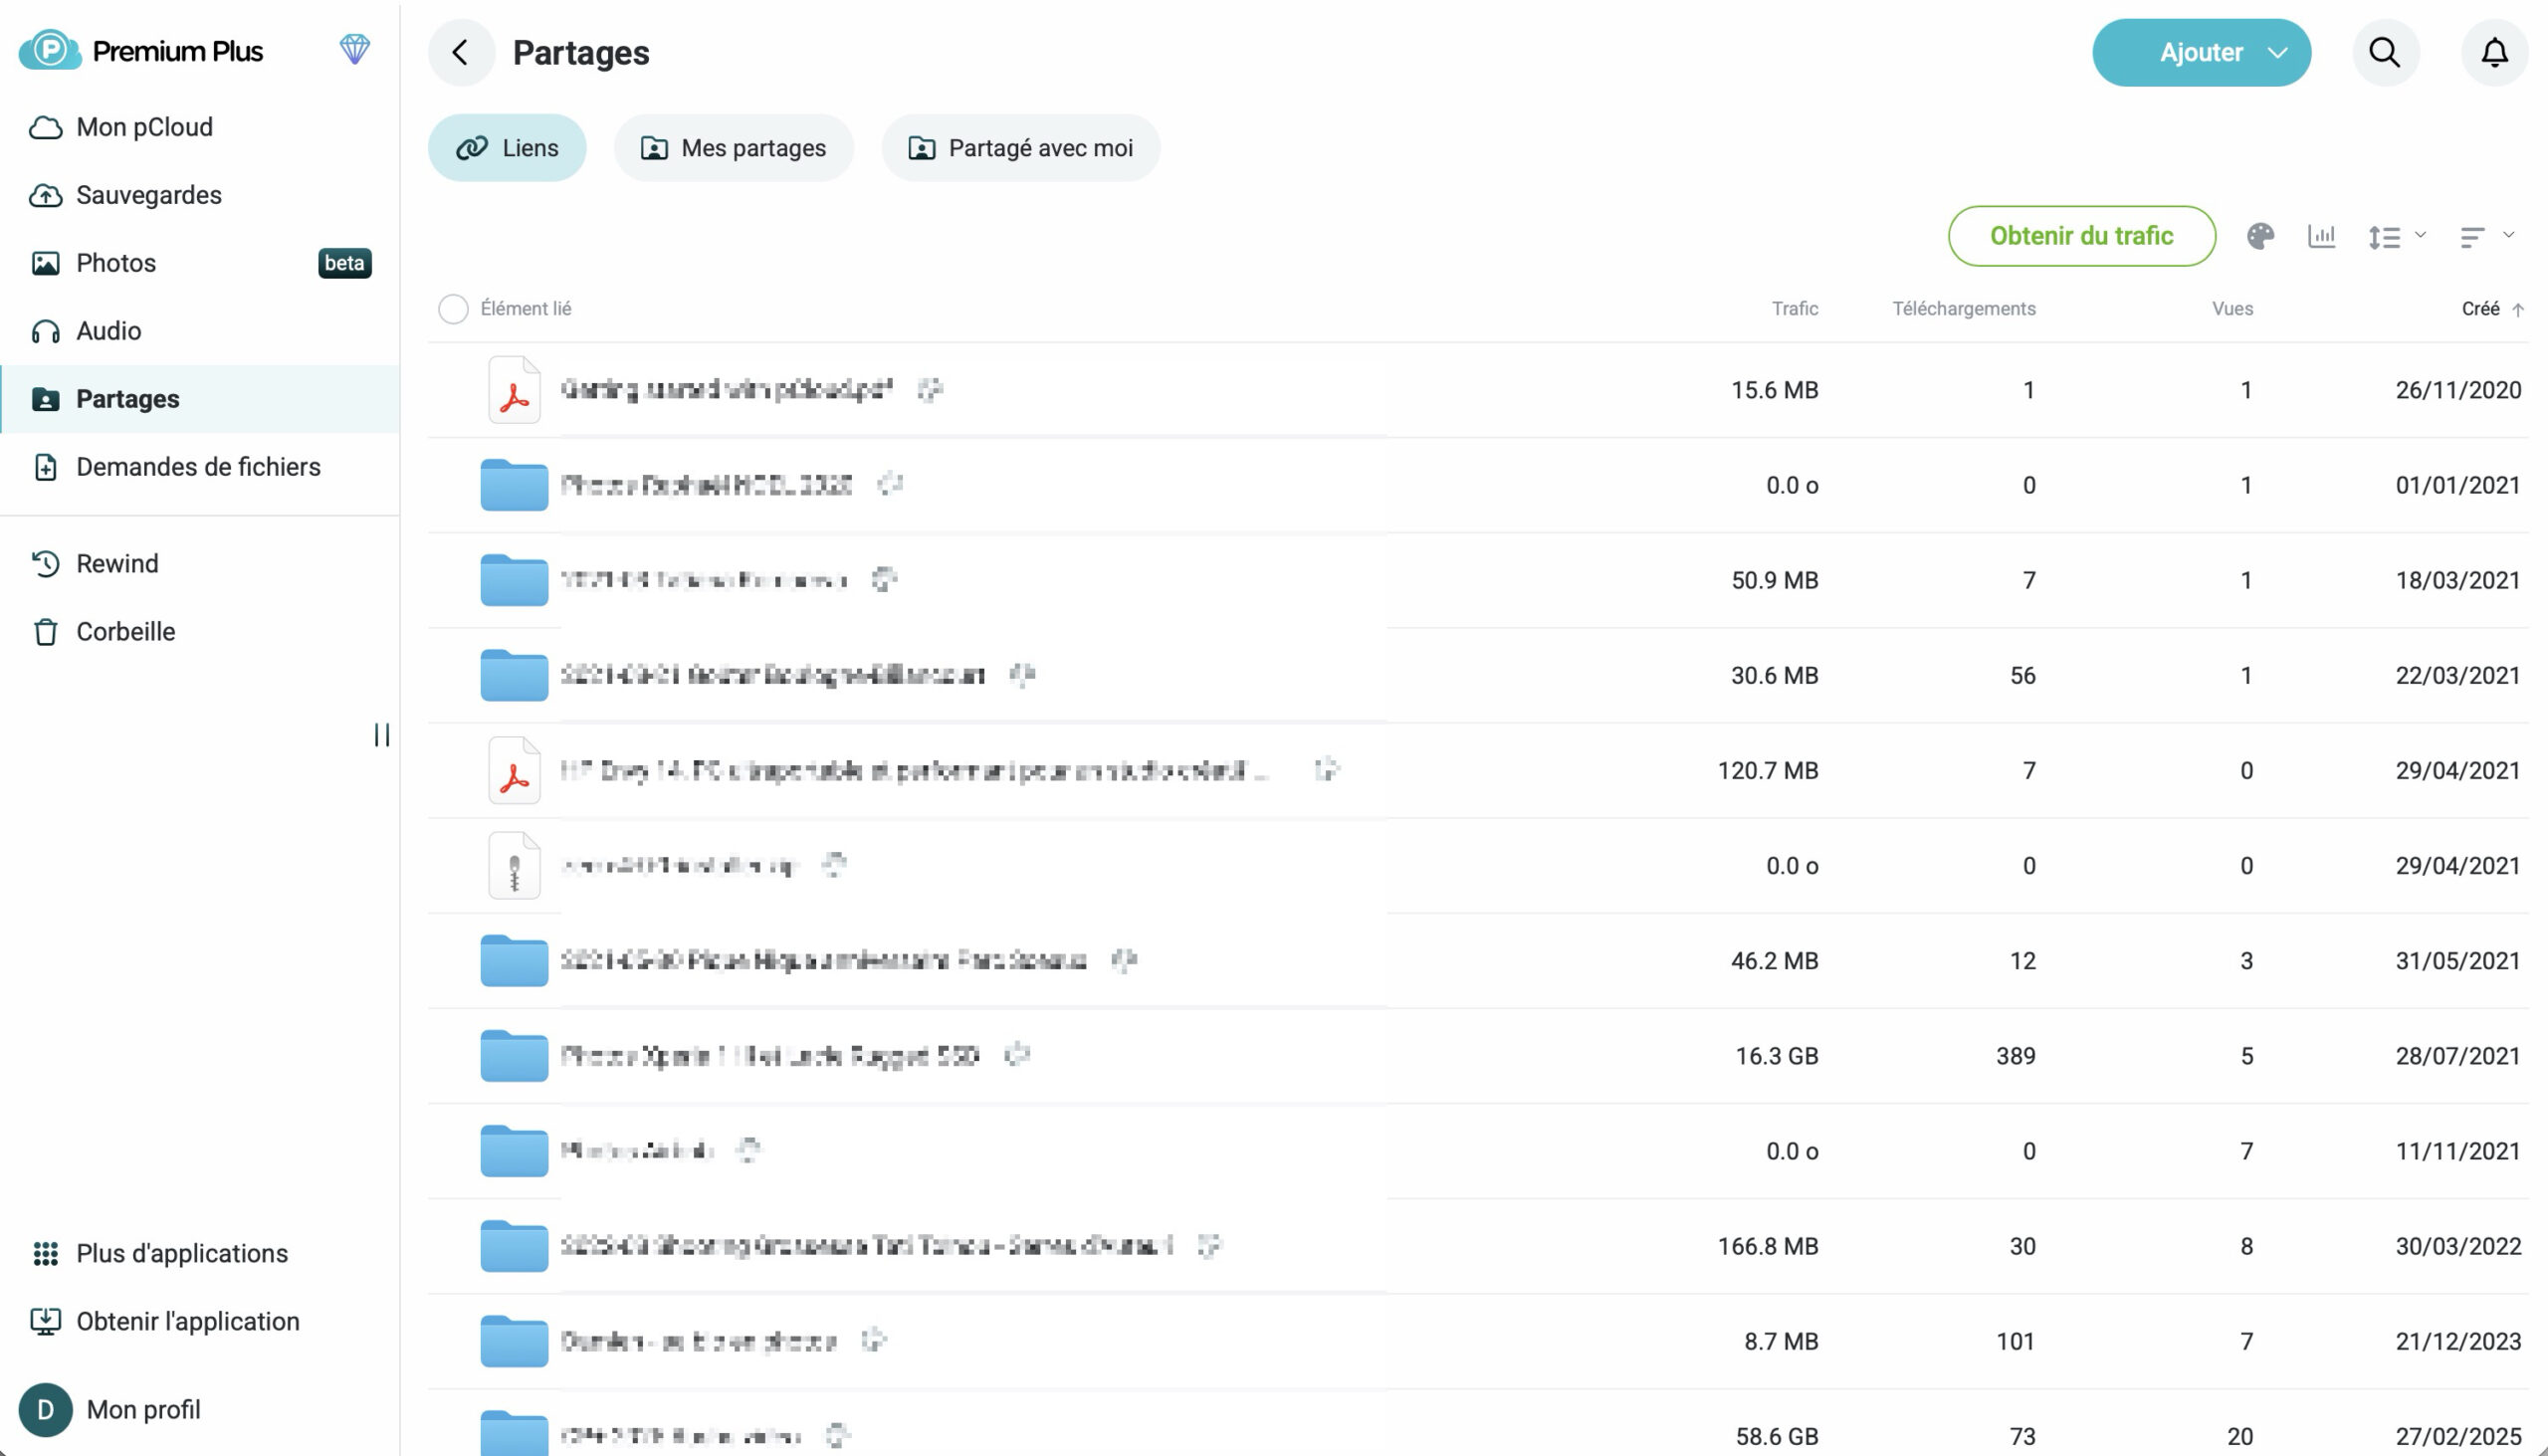The height and width of the screenshot is (1456, 2548).
Task: Open the search magnifier icon
Action: (x=2385, y=52)
